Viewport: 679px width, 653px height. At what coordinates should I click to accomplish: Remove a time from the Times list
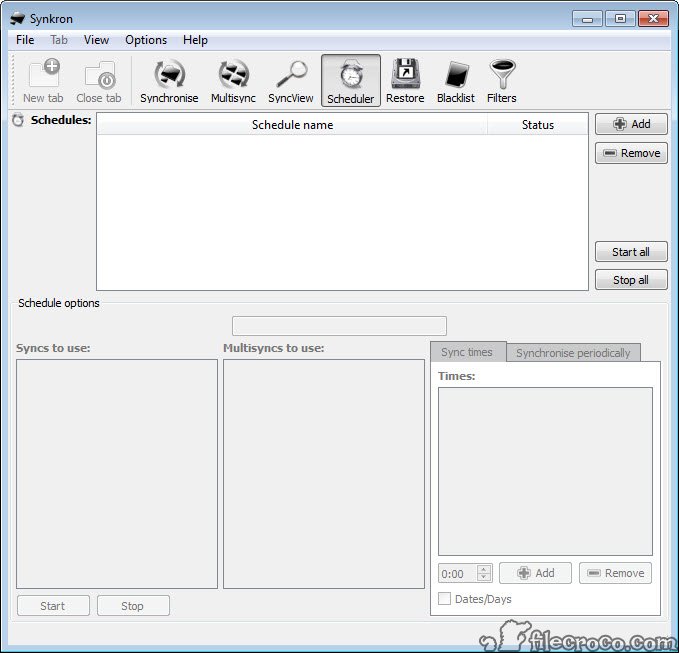[615, 573]
